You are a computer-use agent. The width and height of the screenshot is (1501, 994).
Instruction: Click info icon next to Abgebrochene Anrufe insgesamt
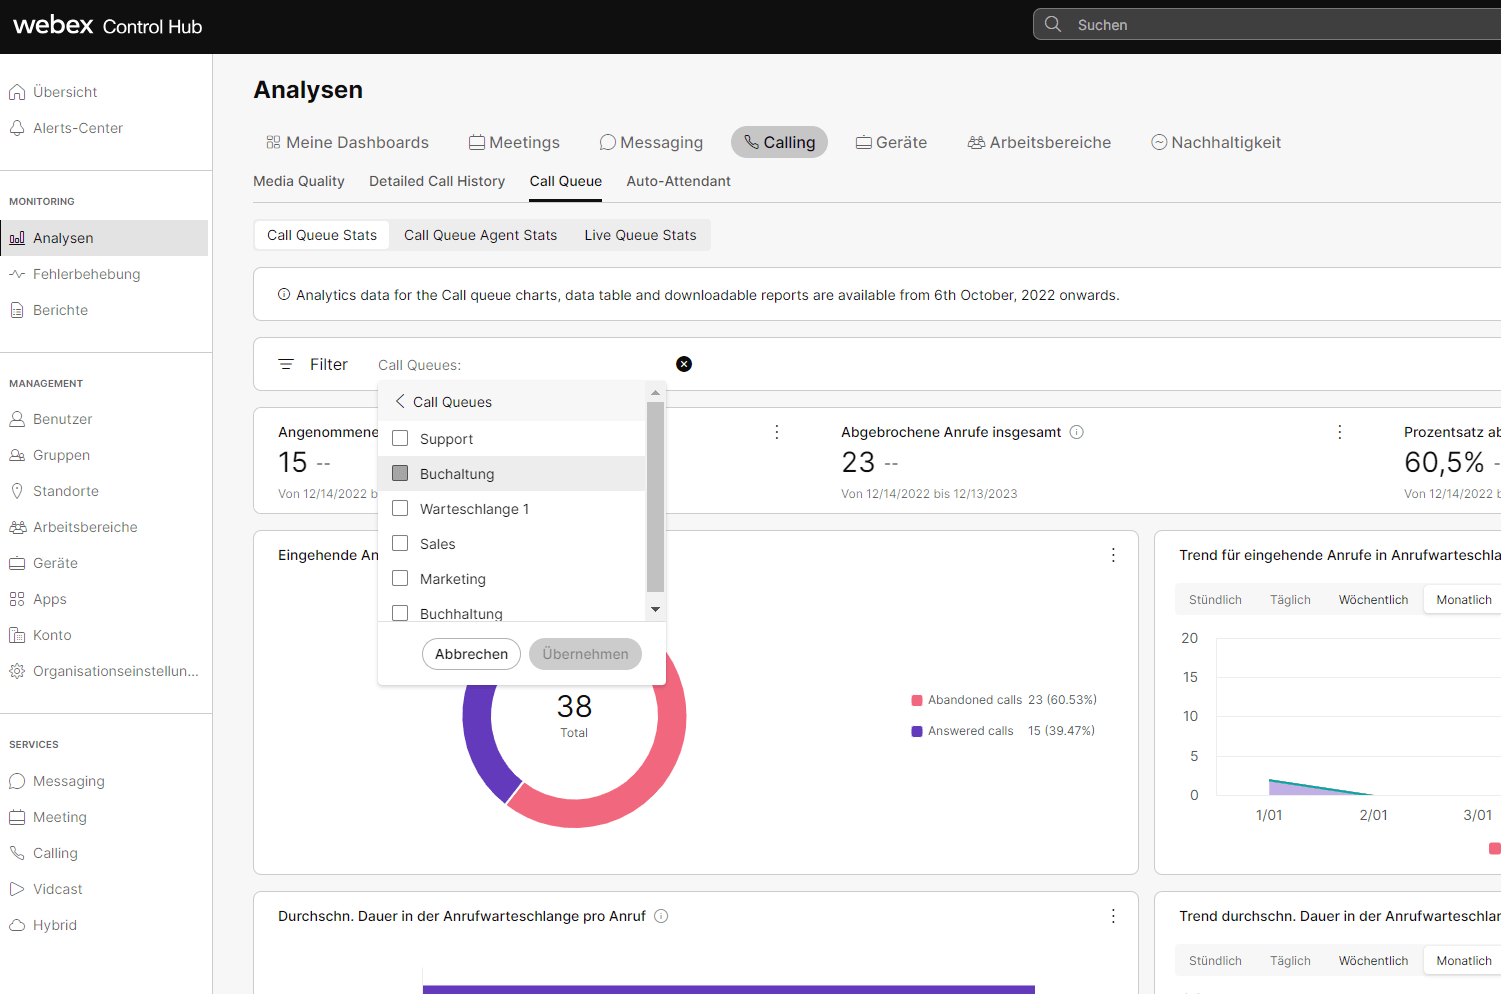coord(1077,432)
